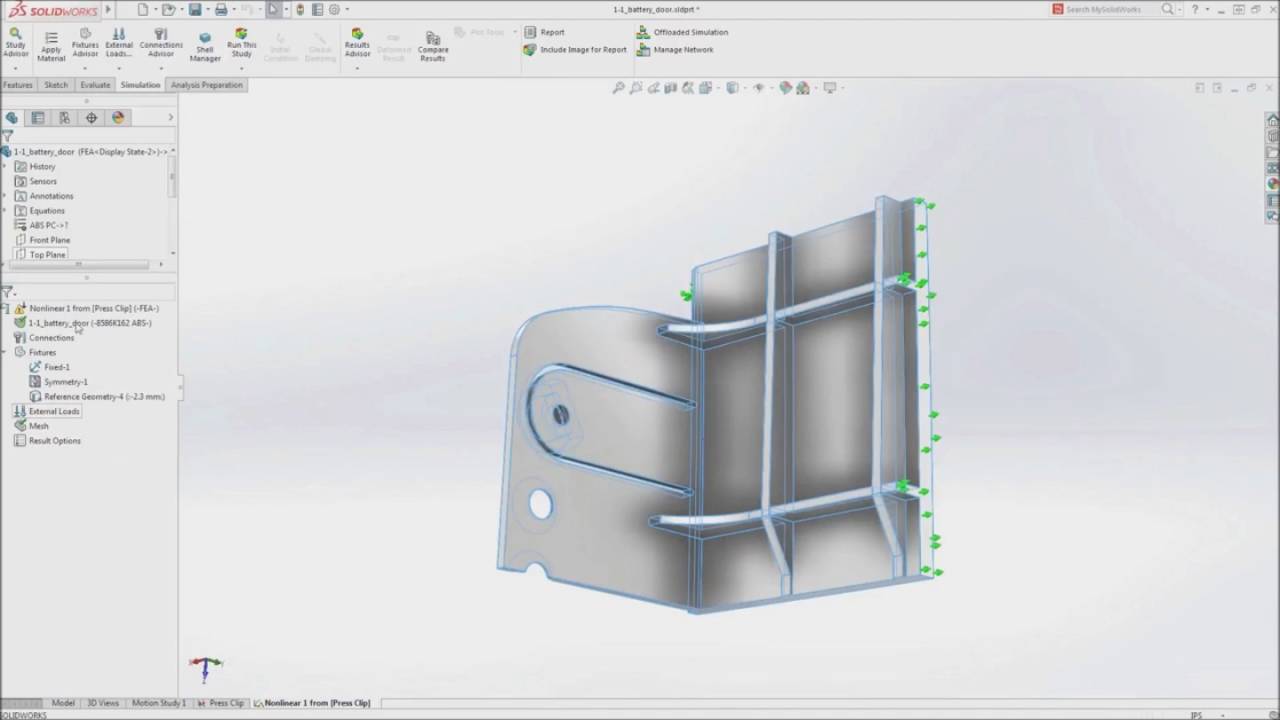The width and height of the screenshot is (1280, 720).
Task: Select the Fixed-1 fixture
Action: (49, 367)
